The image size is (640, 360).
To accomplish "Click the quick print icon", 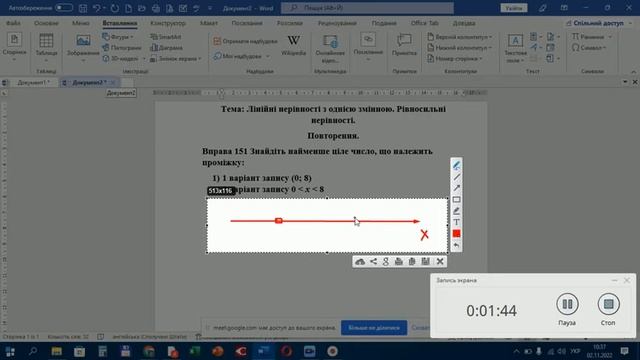I will [x=156, y=8].
